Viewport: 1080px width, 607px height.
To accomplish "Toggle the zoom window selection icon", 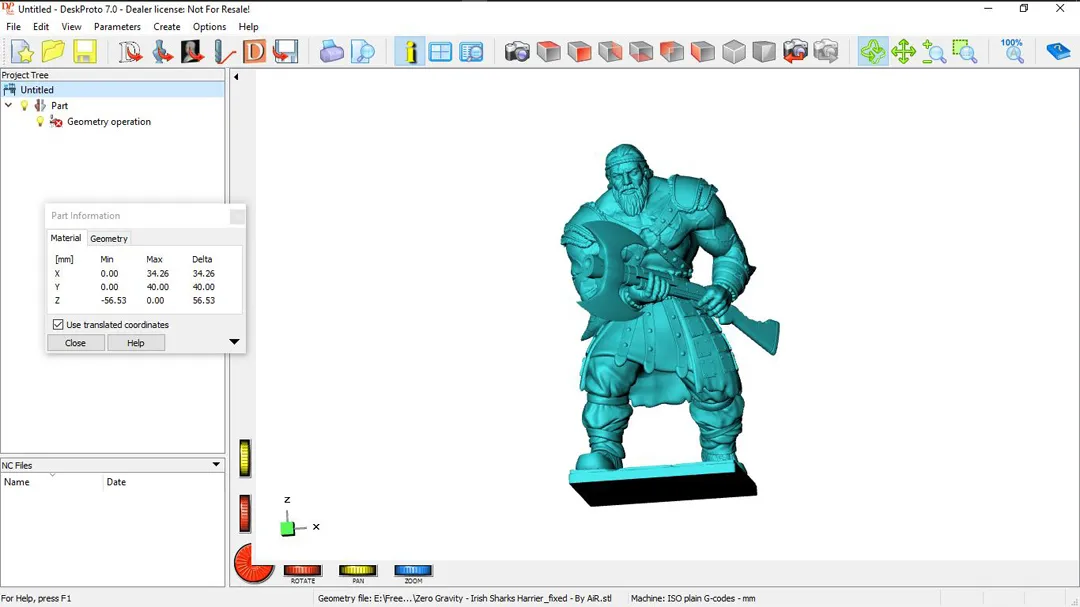I will coord(965,52).
